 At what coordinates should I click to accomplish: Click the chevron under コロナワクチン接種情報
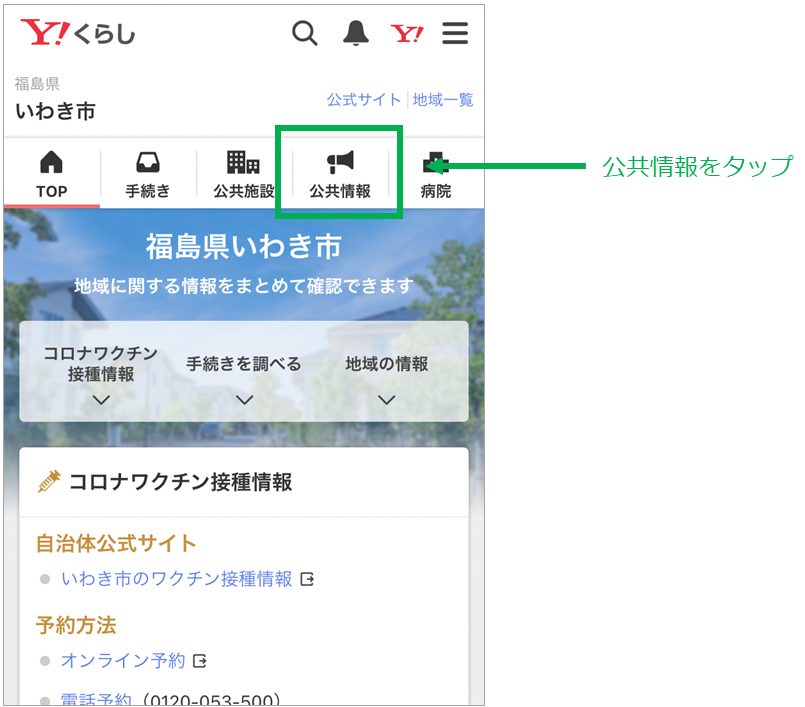pos(101,400)
